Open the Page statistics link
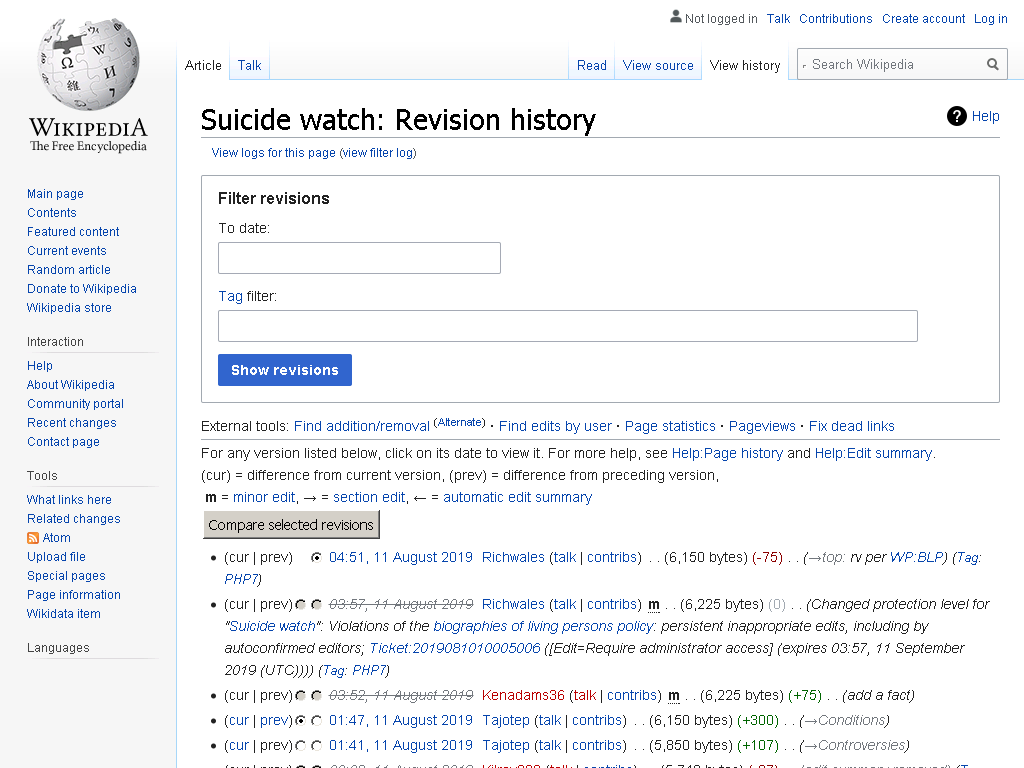The width and height of the screenshot is (1024, 768). (x=670, y=426)
